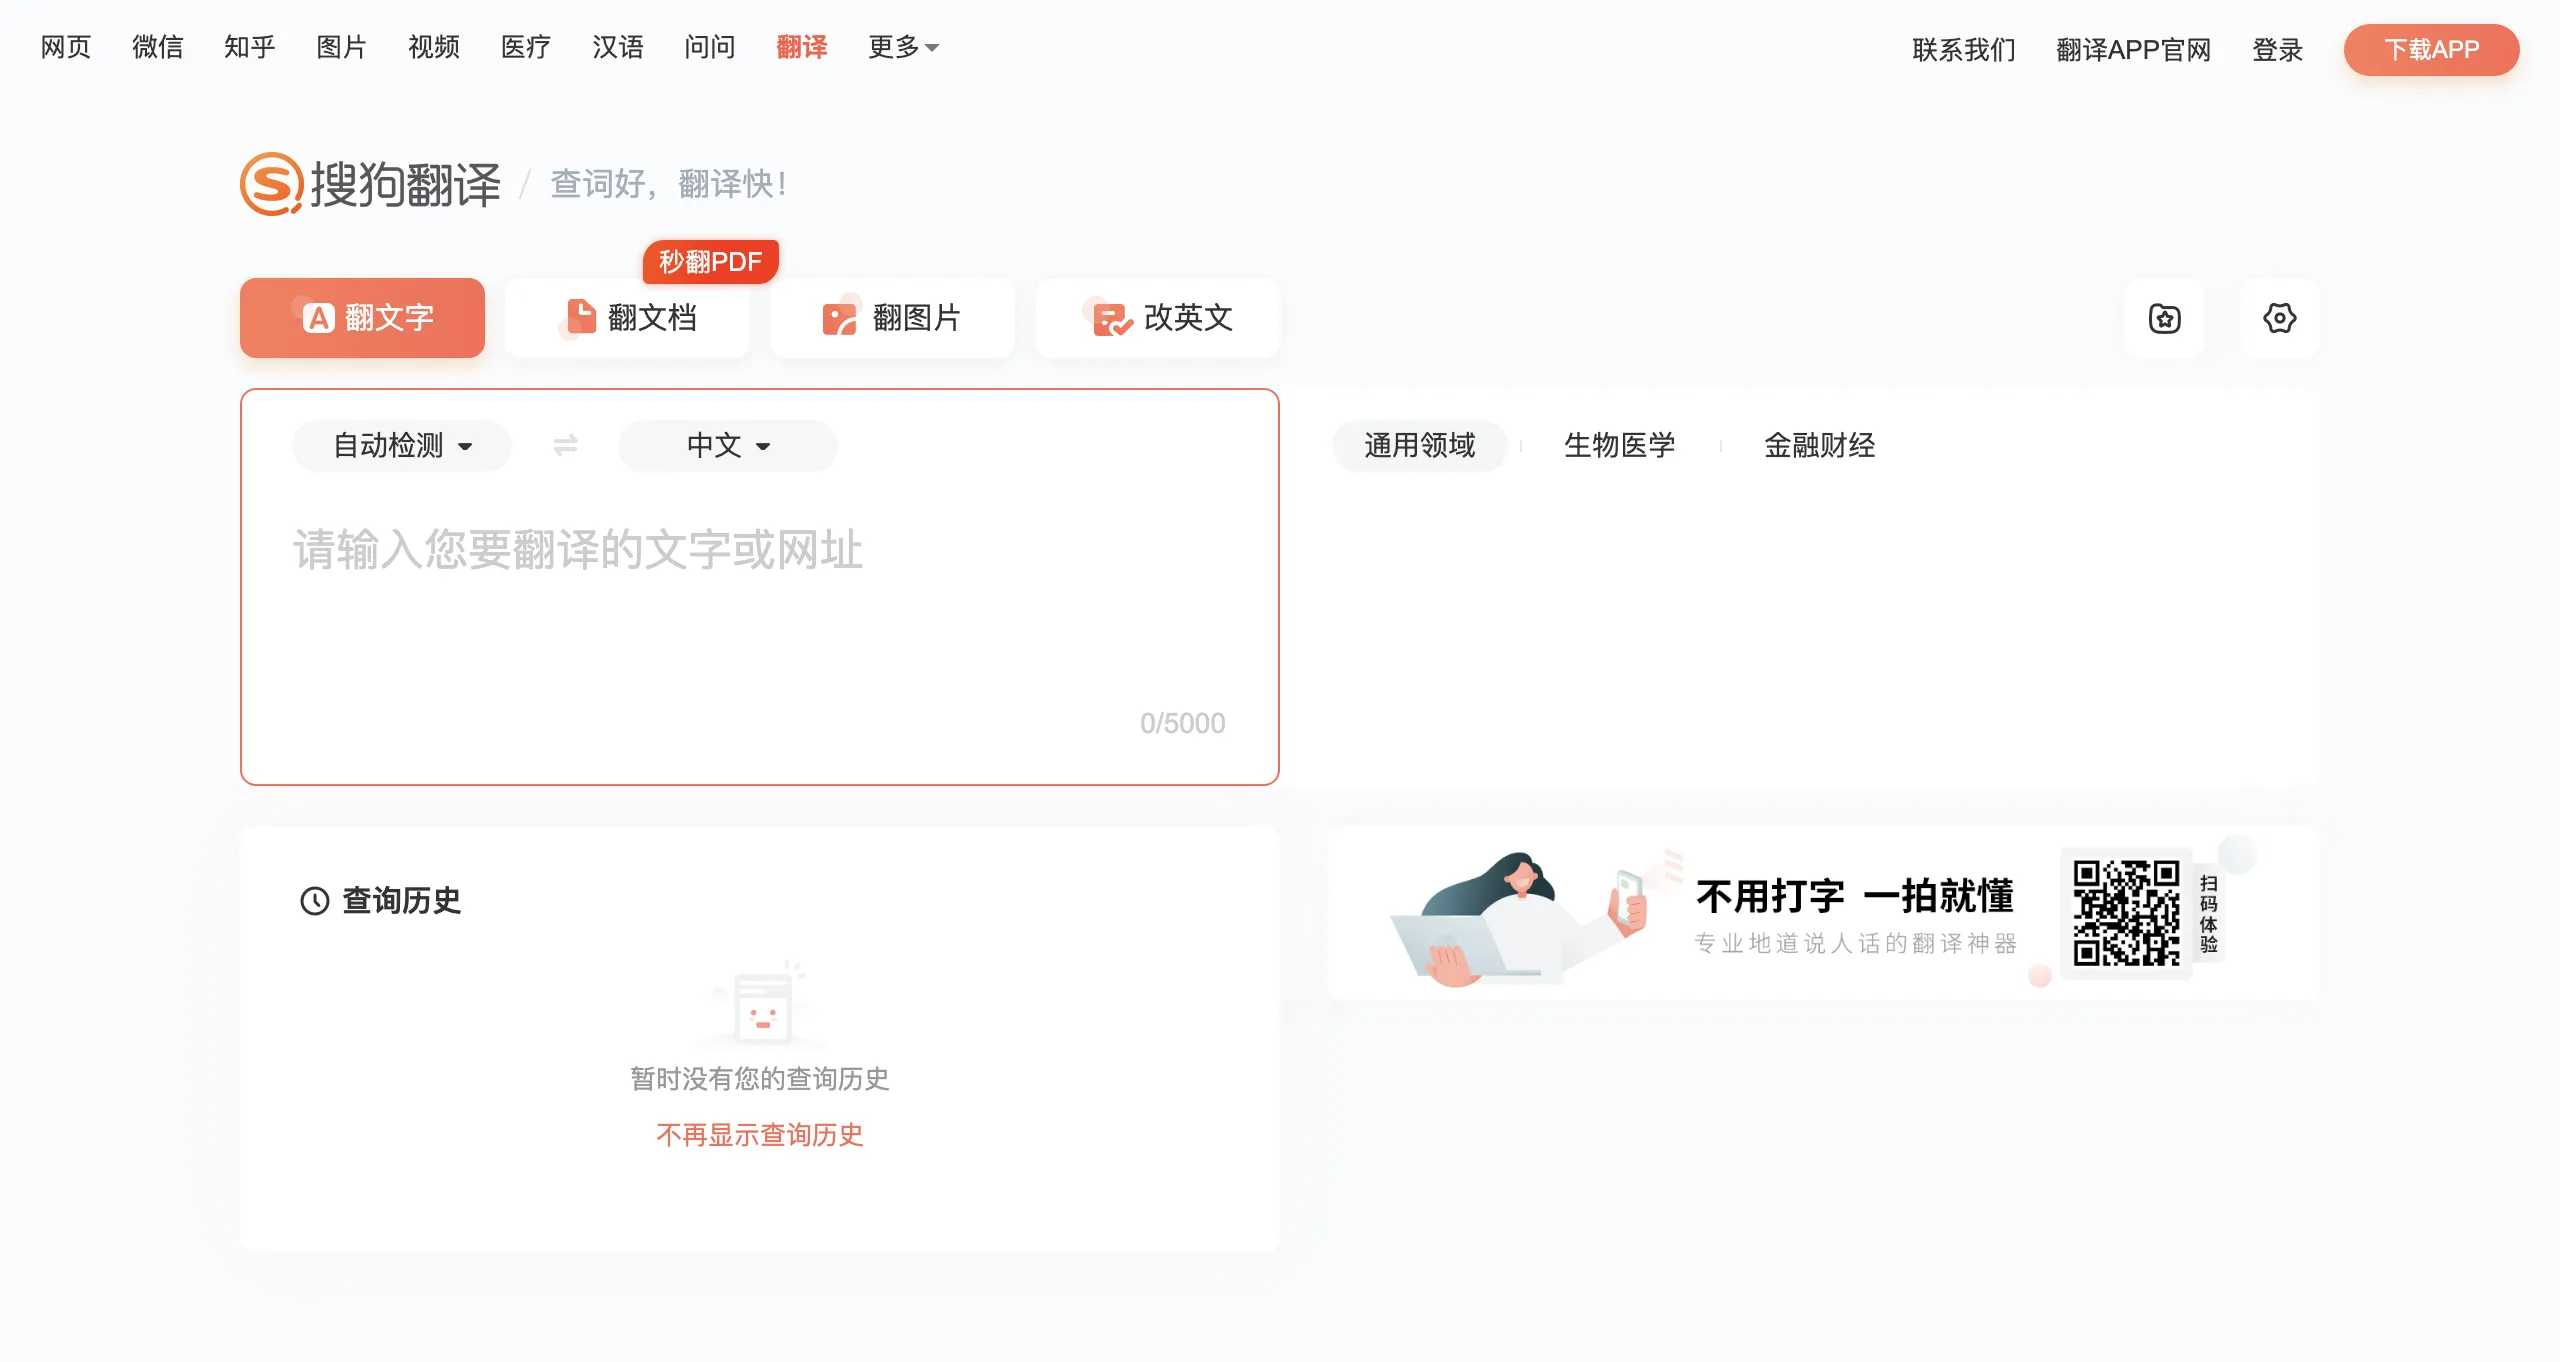Click the 不再显示查询历史 link
The width and height of the screenshot is (2560, 1362).
(x=759, y=1135)
